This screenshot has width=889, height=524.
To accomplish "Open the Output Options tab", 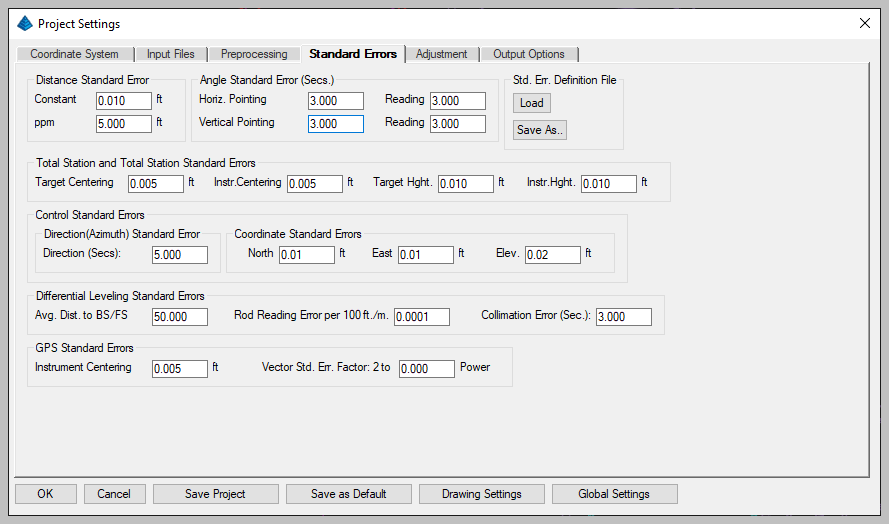I will click(x=529, y=54).
